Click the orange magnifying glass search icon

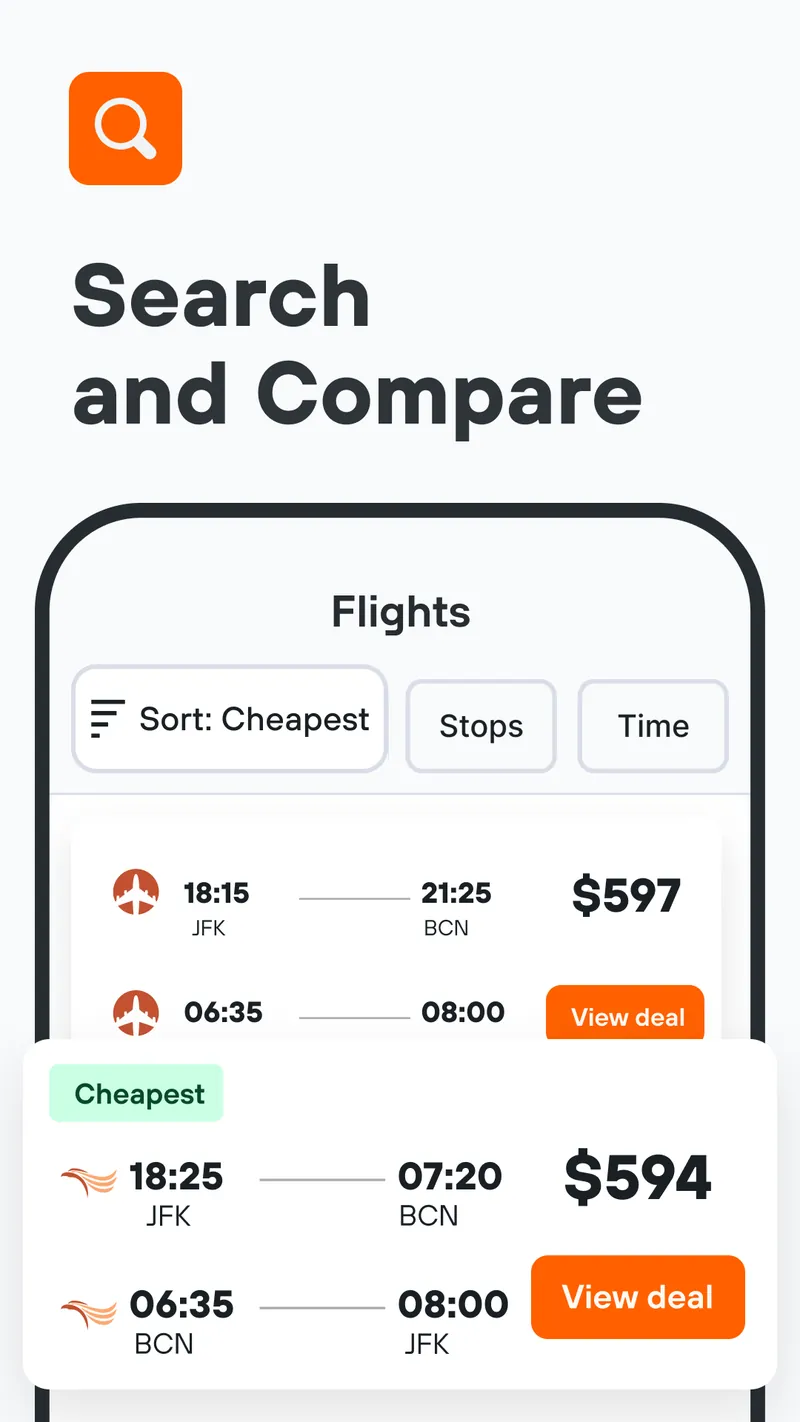click(x=124, y=127)
